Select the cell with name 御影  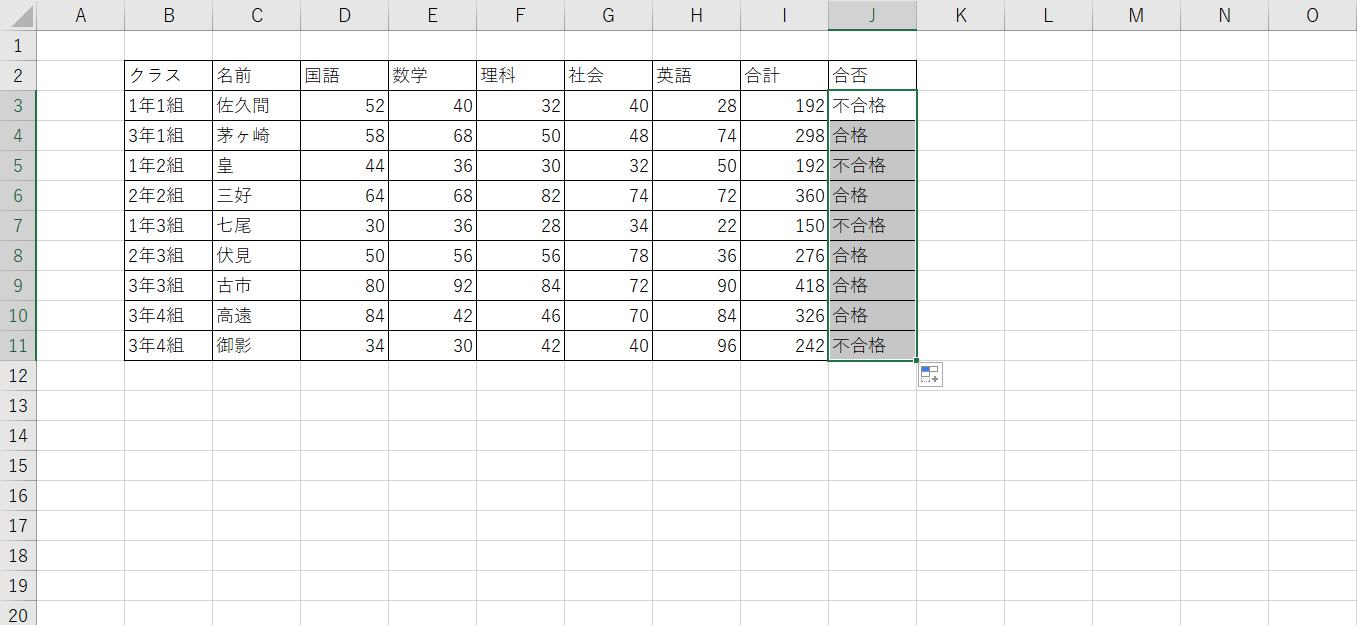tap(256, 345)
